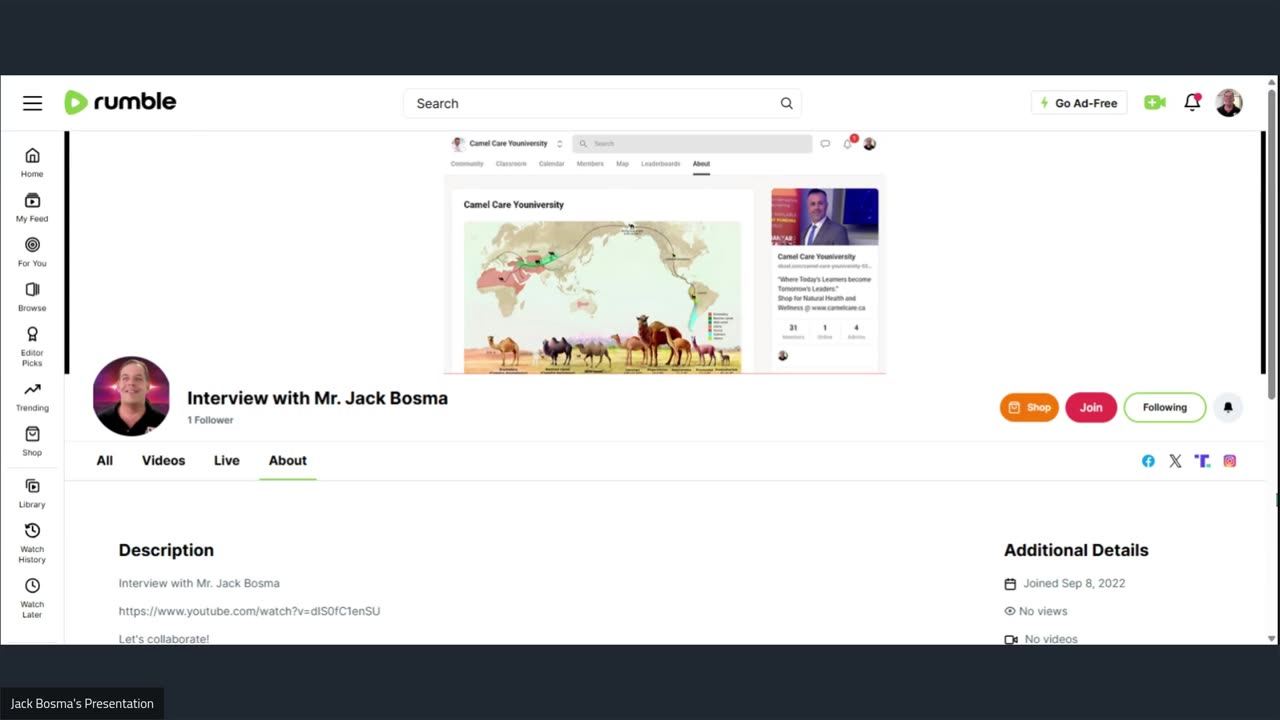Click the page vertical scrollbar

click(1271, 242)
